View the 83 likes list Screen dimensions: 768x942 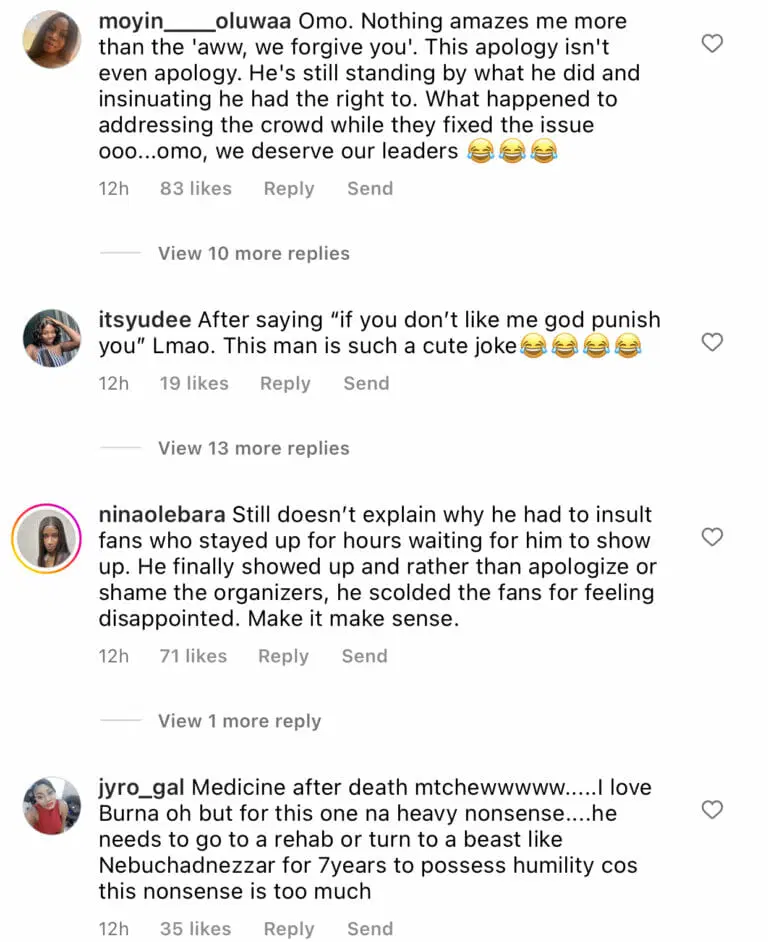pos(195,188)
